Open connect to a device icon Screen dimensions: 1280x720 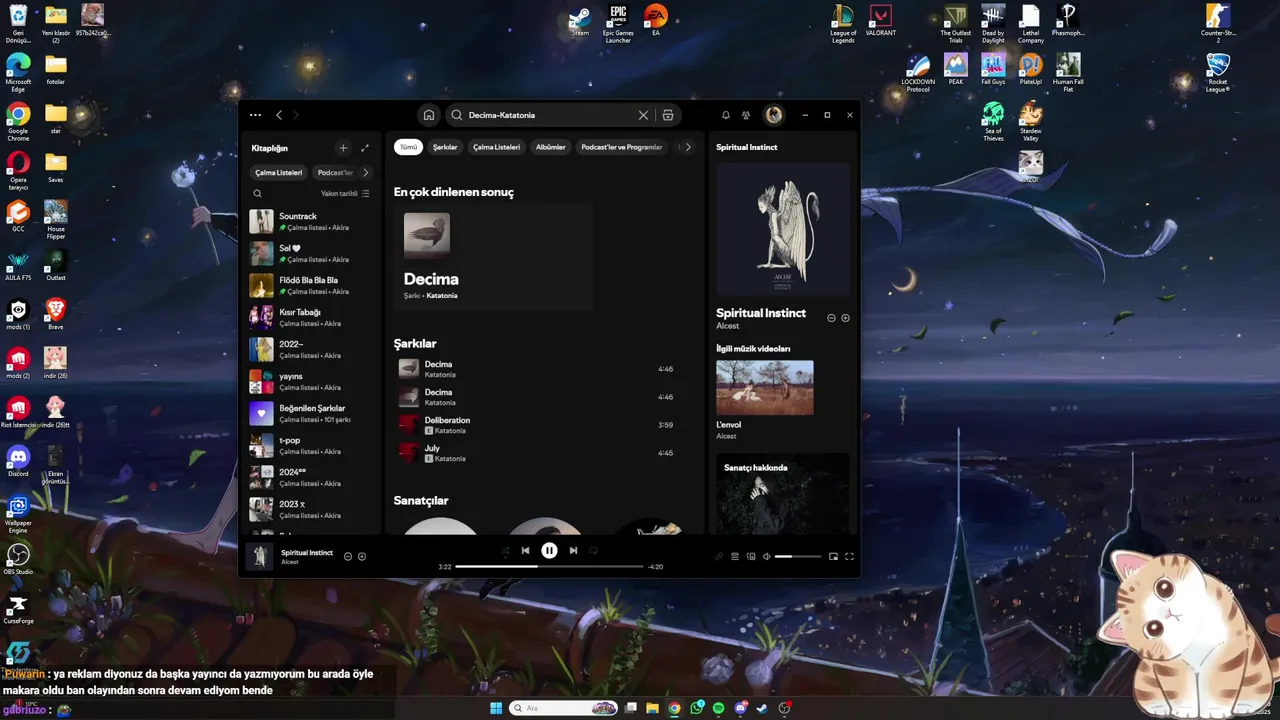tap(751, 556)
